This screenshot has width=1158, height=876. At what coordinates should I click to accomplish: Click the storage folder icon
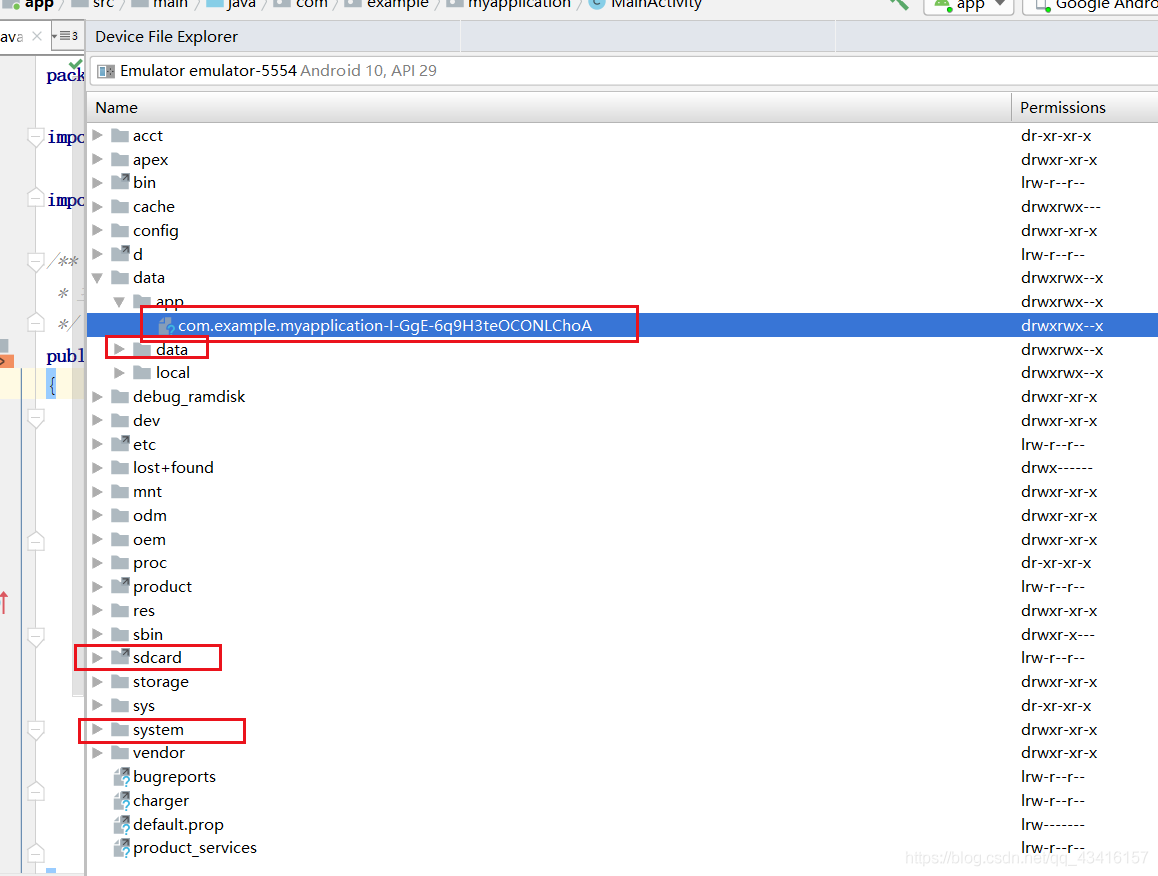tap(120, 681)
